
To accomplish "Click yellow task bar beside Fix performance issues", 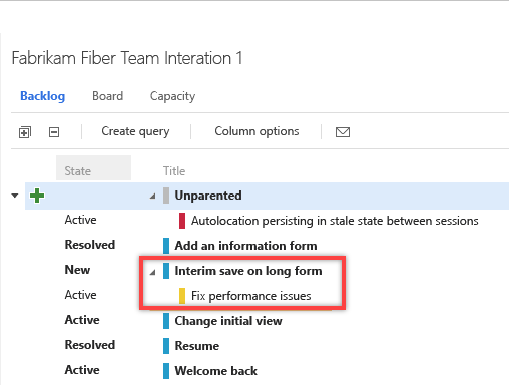I will 182,296.
